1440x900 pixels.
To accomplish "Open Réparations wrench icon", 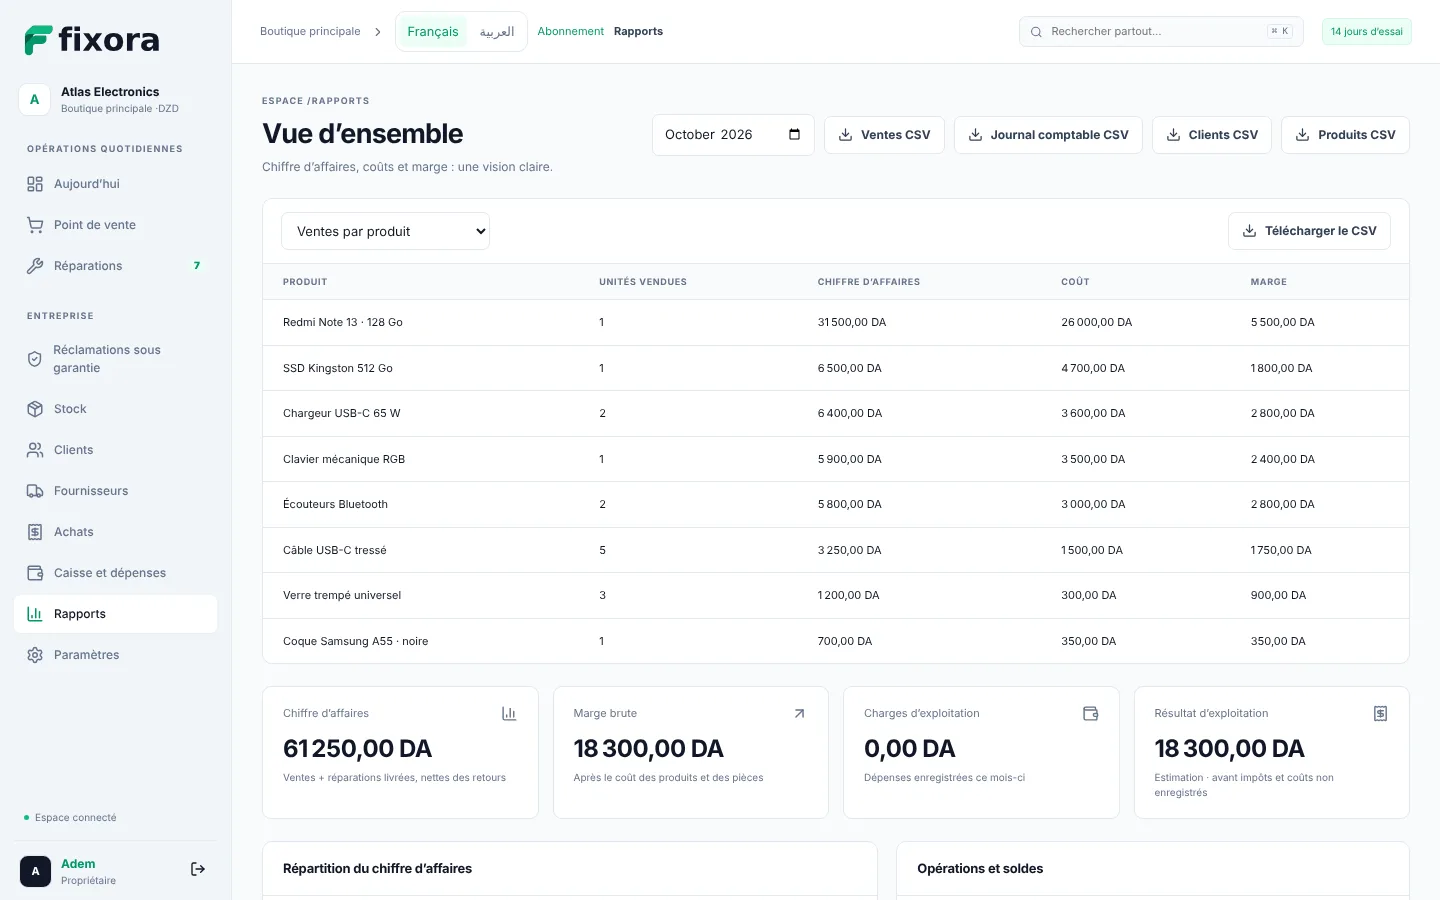I will point(35,266).
